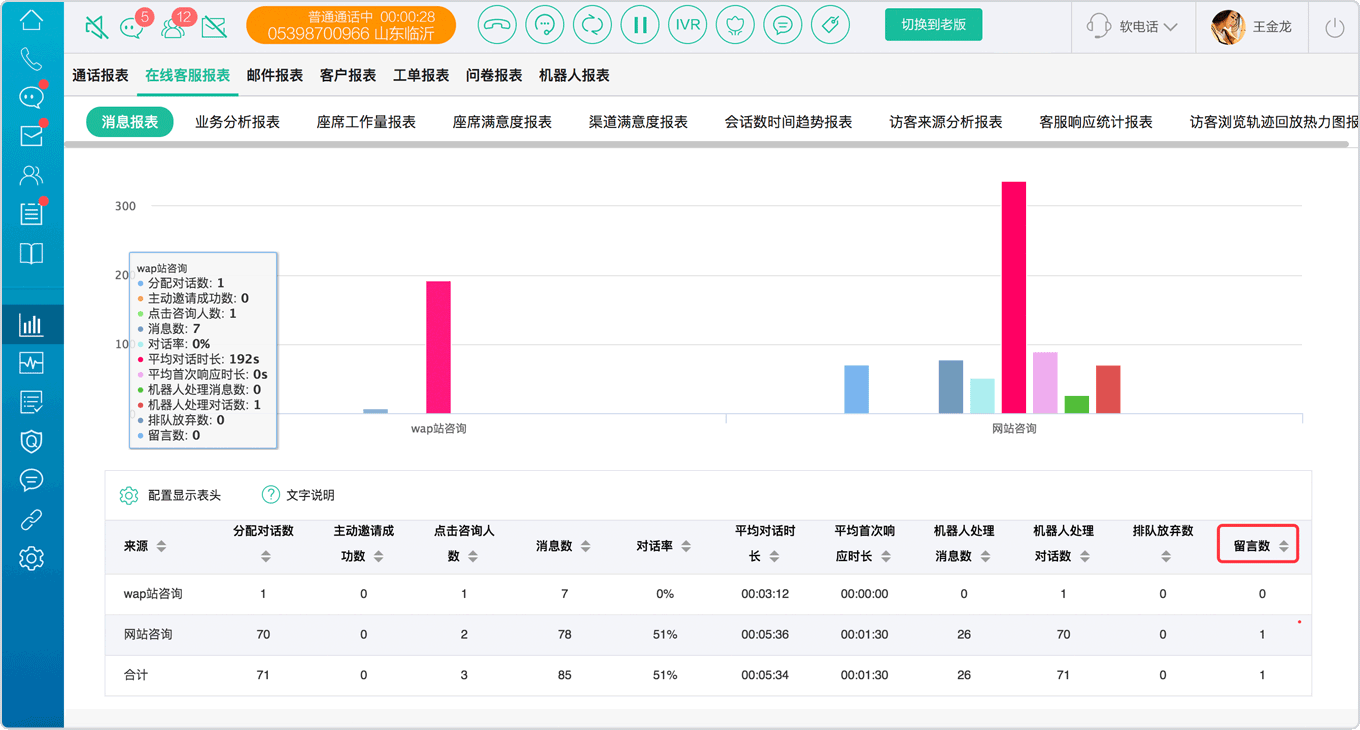Select the 消息报表 sub-tab

click(x=130, y=122)
